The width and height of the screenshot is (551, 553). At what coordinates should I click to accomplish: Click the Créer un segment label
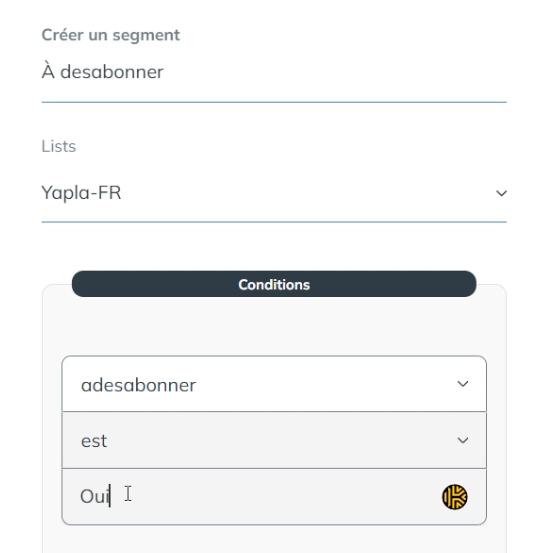point(111,35)
